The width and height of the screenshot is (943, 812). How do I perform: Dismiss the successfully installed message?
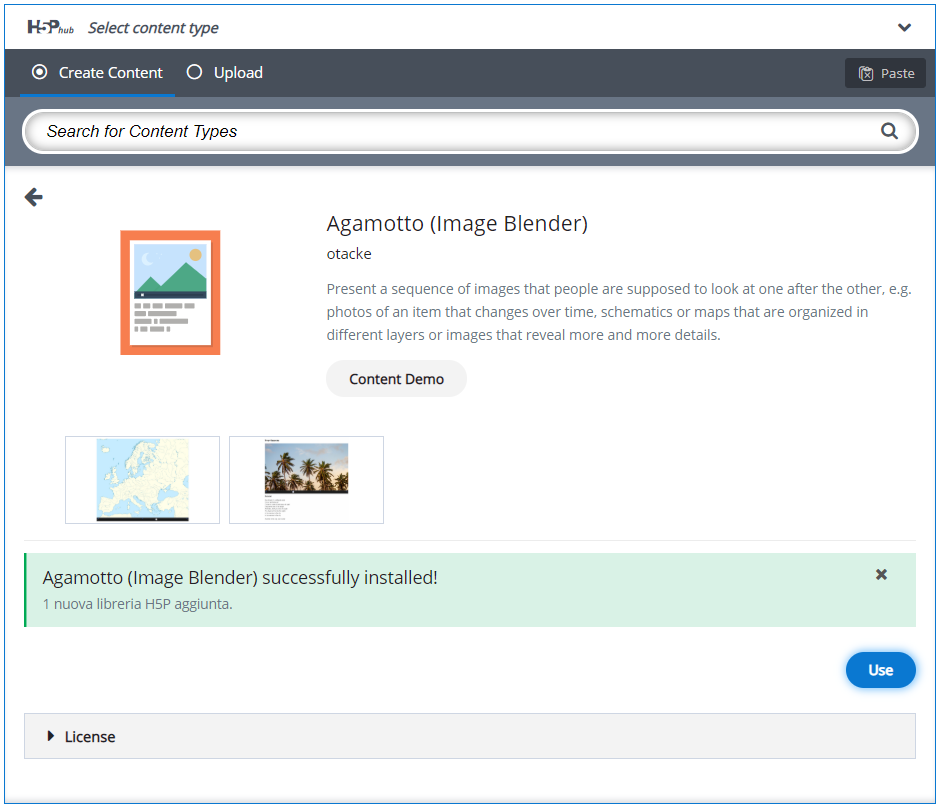click(x=881, y=575)
